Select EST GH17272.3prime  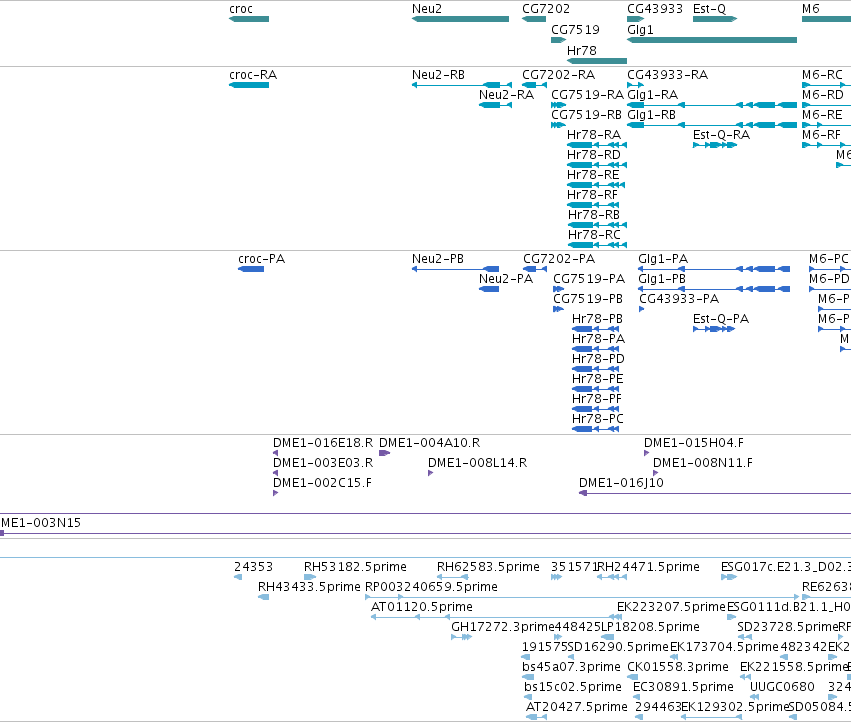pyautogui.click(x=461, y=637)
